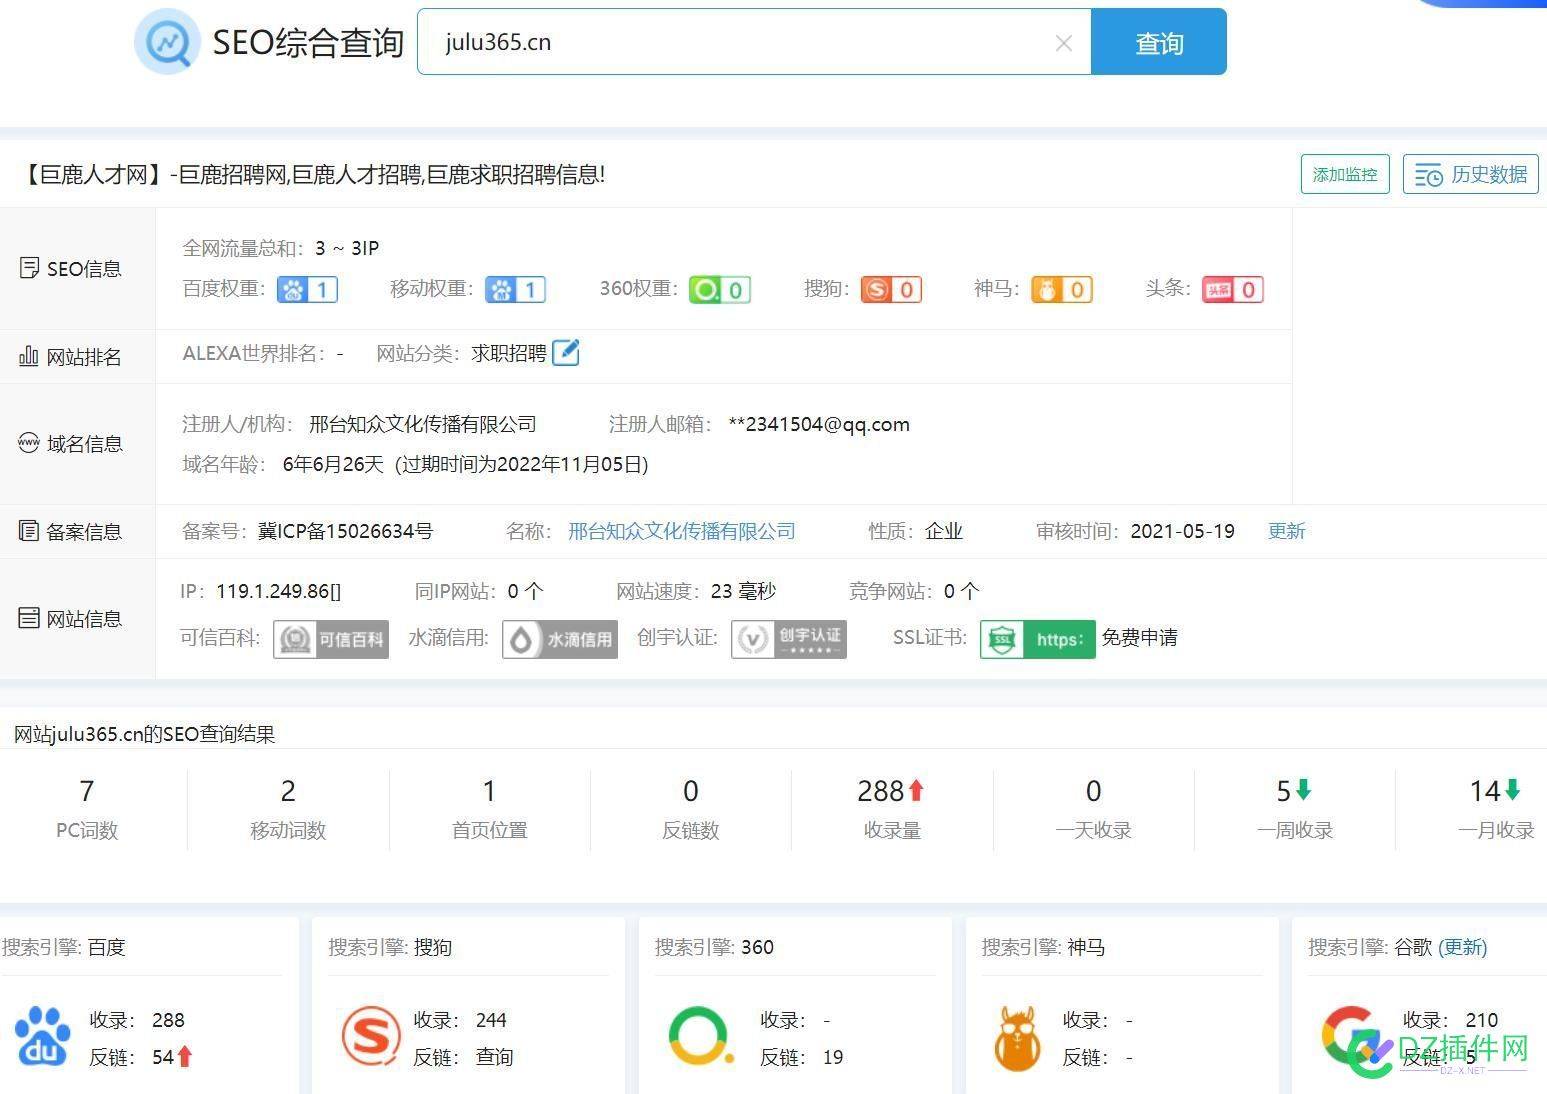1547x1094 pixels.
Task: Click the 求职招聘 category text
Action: 509,353
